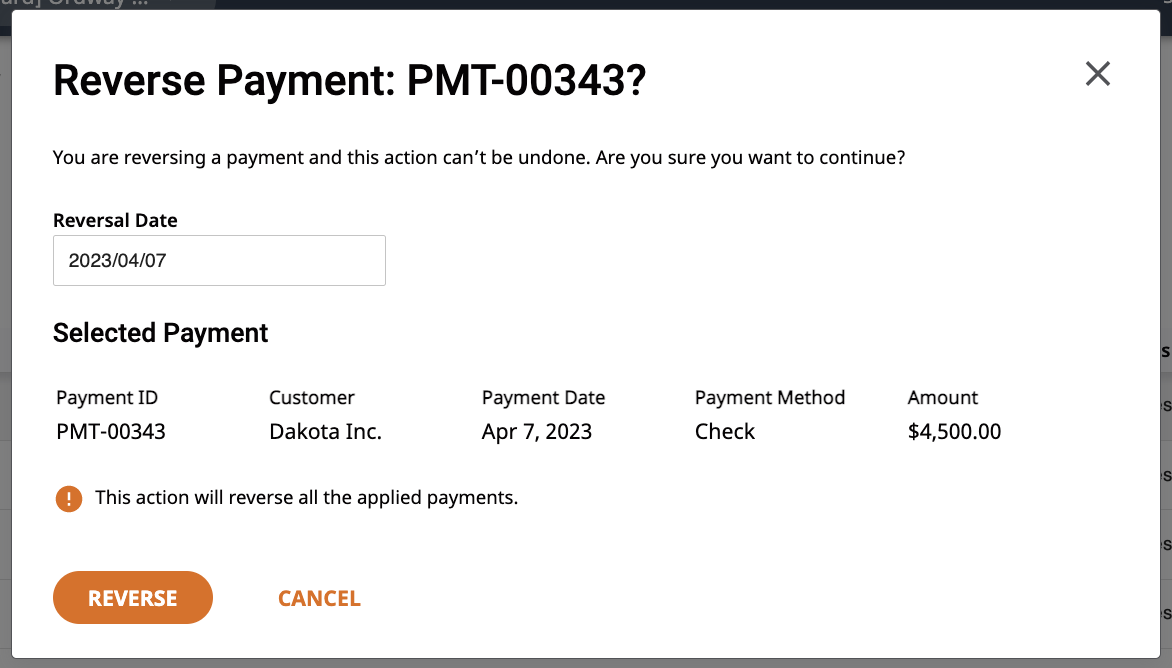Click the Payment ID column header

tap(107, 398)
